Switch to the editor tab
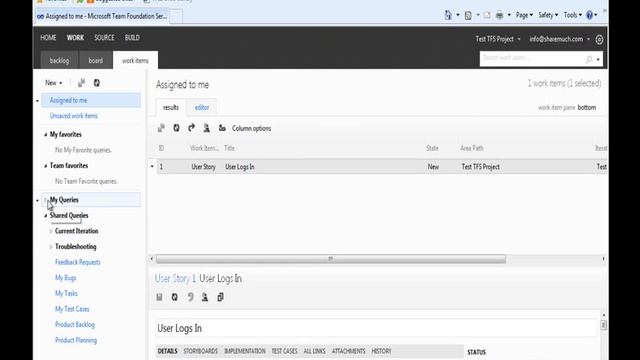640x360 pixels. (x=202, y=107)
